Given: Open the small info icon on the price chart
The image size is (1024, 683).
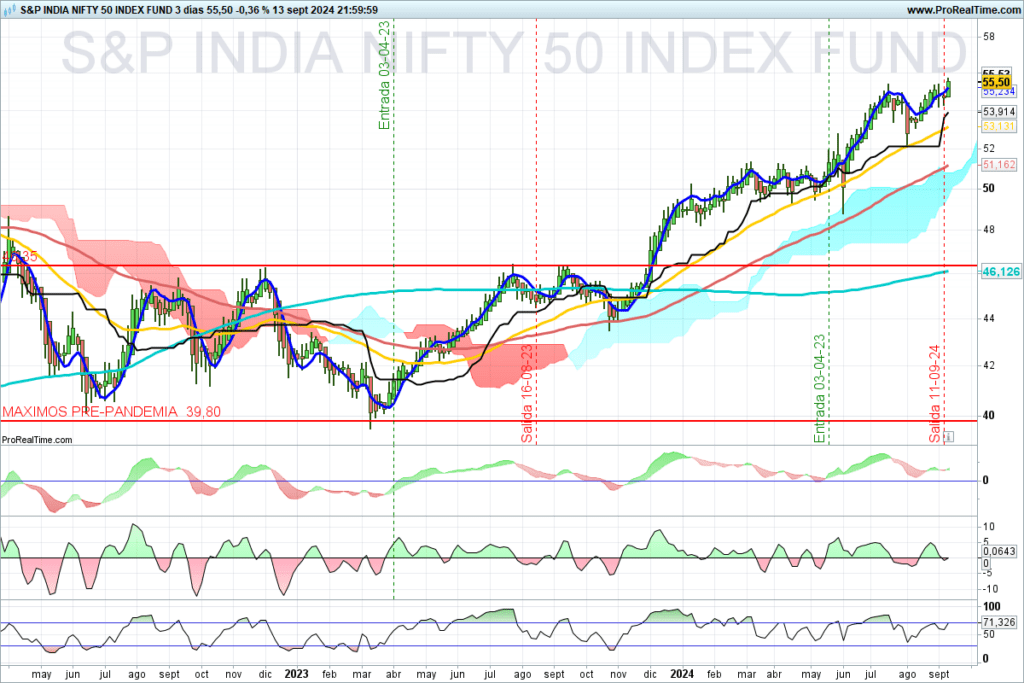Looking at the screenshot, I should 949,436.
